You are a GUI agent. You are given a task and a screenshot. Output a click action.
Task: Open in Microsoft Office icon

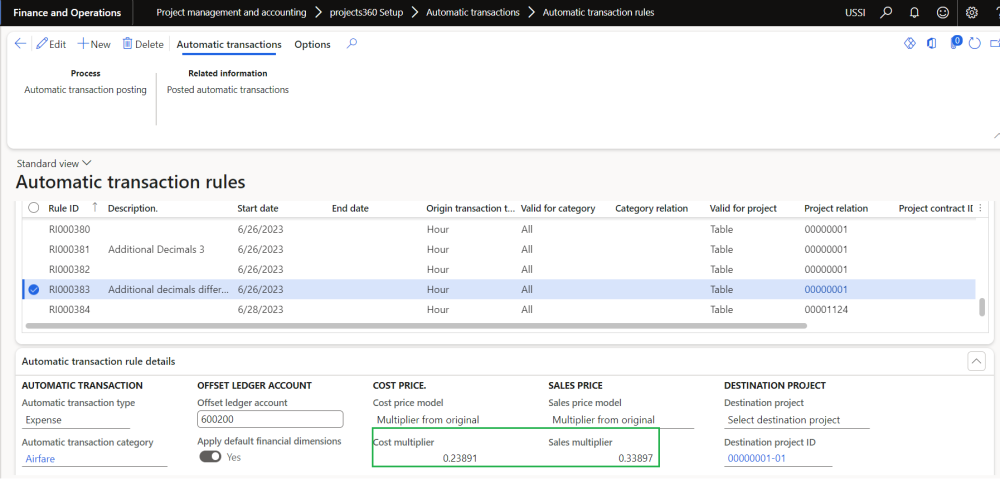[931, 44]
